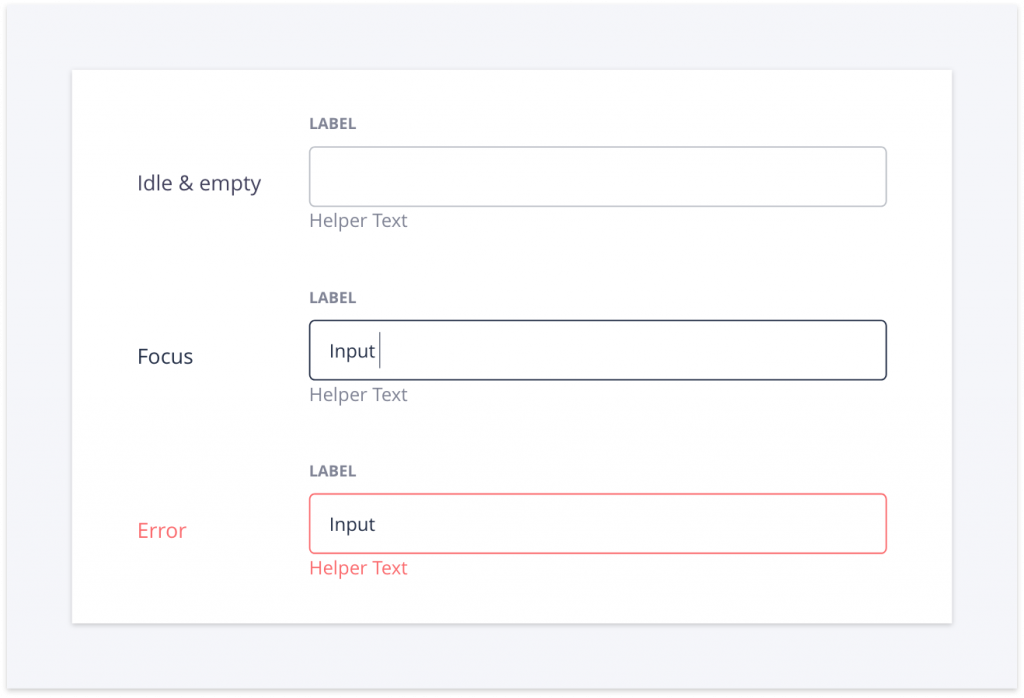Place cursor at text caret in Focus field
The width and height of the screenshot is (1024, 698).
pyautogui.click(x=379, y=350)
